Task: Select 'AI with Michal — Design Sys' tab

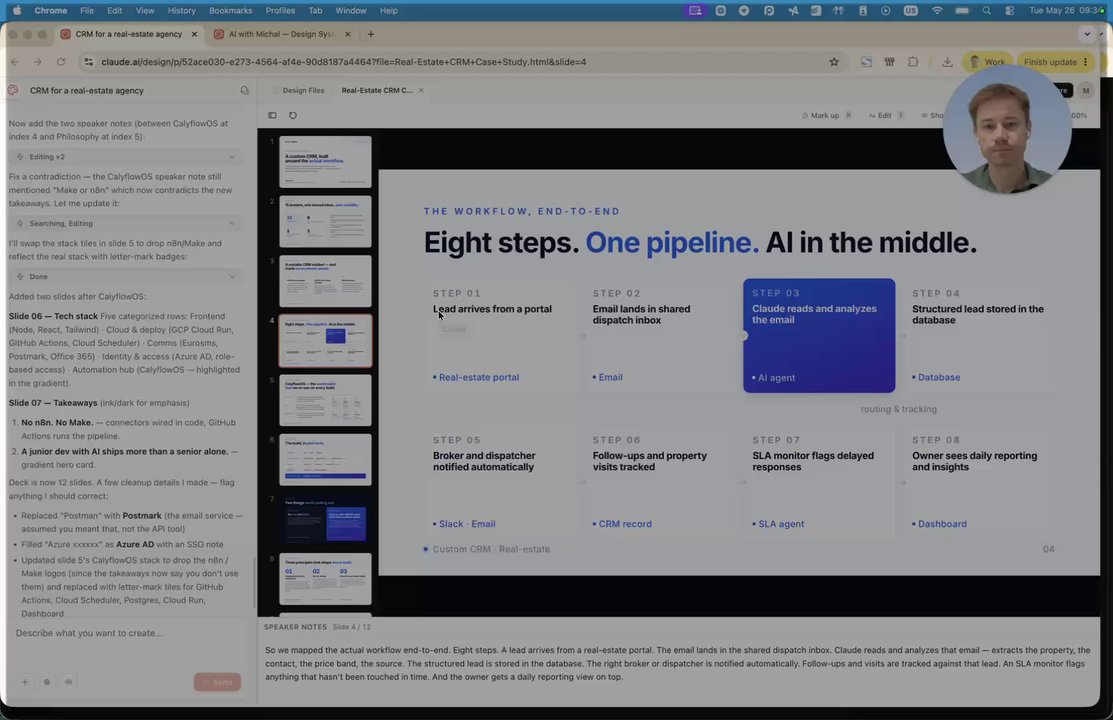Action: click(281, 34)
